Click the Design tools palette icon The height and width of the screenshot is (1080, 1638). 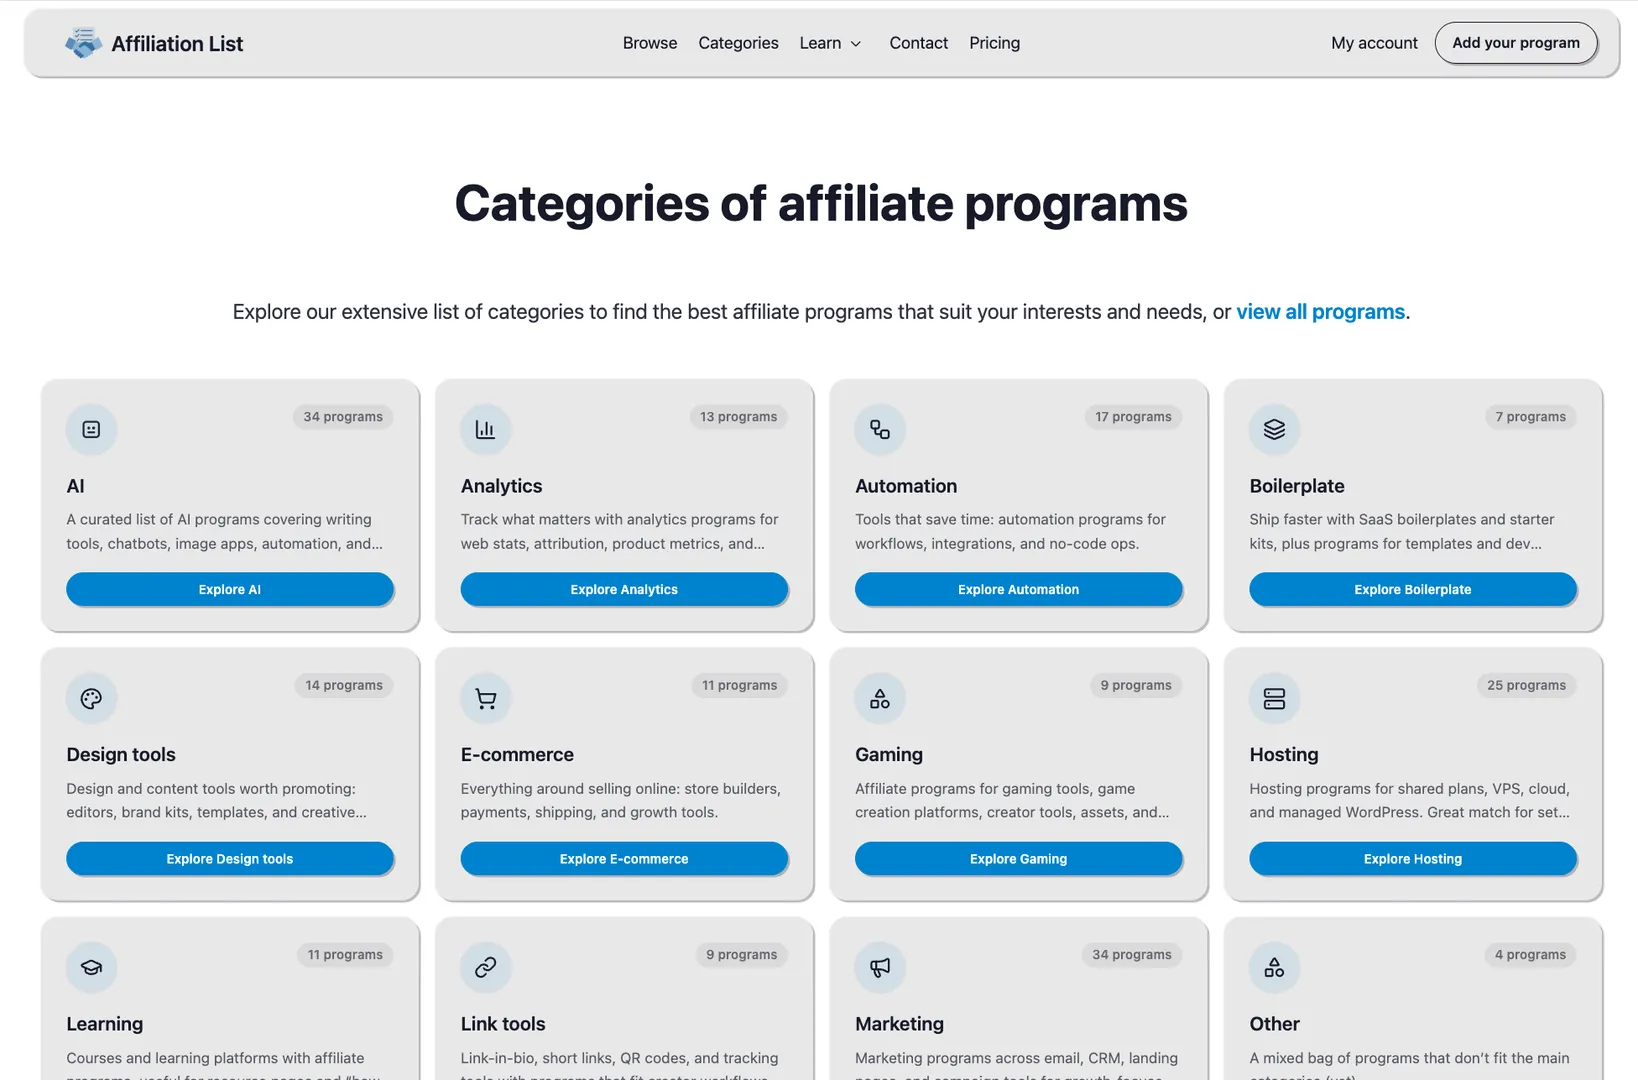click(x=91, y=698)
